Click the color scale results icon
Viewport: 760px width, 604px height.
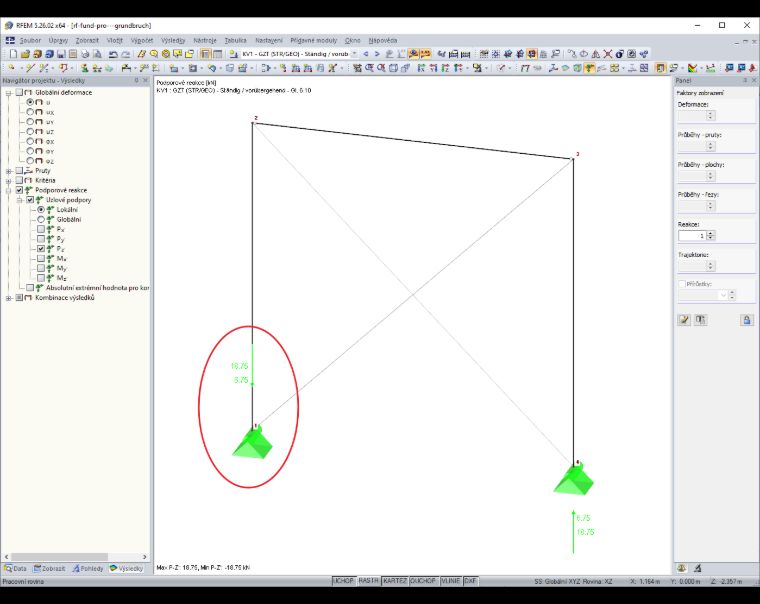click(x=693, y=68)
